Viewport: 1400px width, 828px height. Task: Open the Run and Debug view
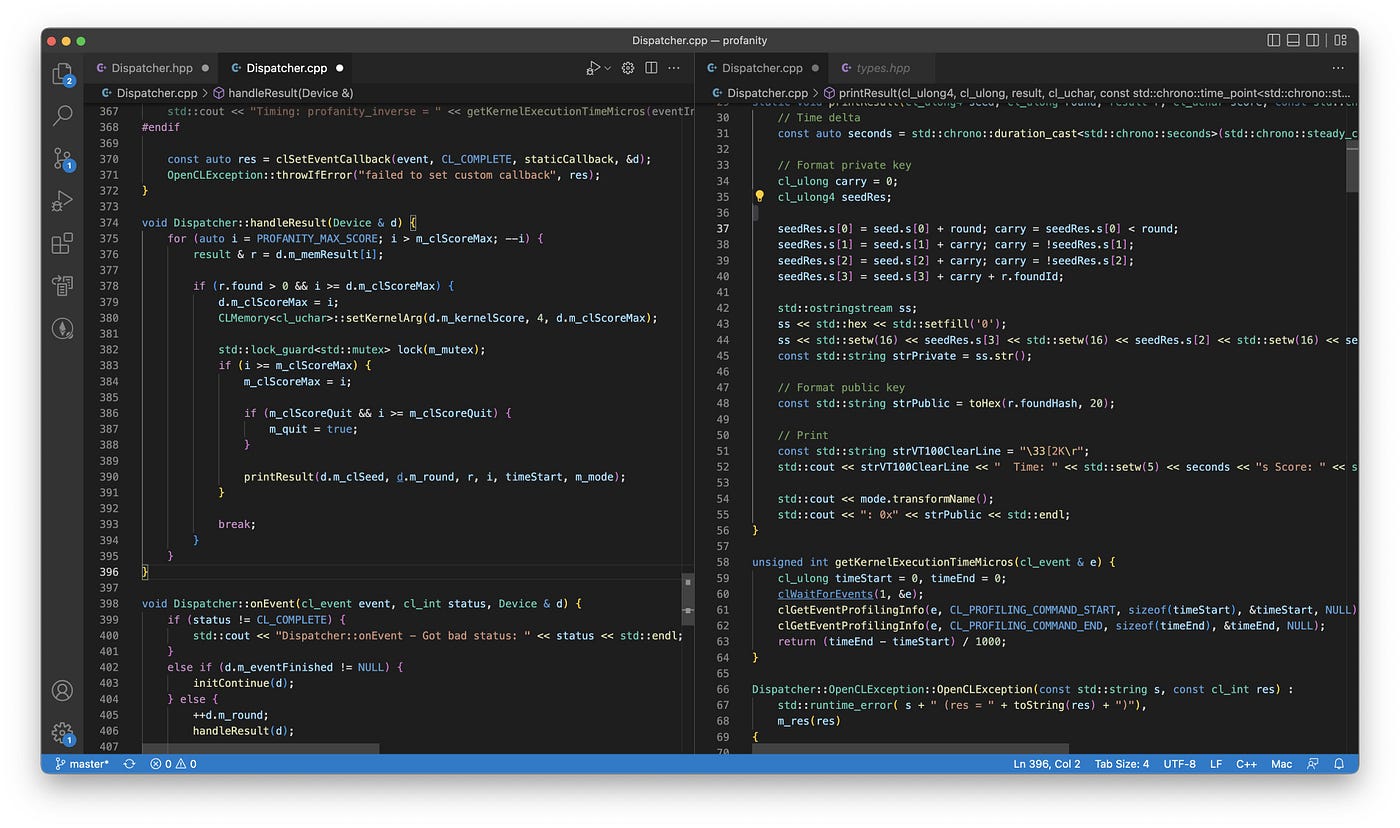pos(62,201)
